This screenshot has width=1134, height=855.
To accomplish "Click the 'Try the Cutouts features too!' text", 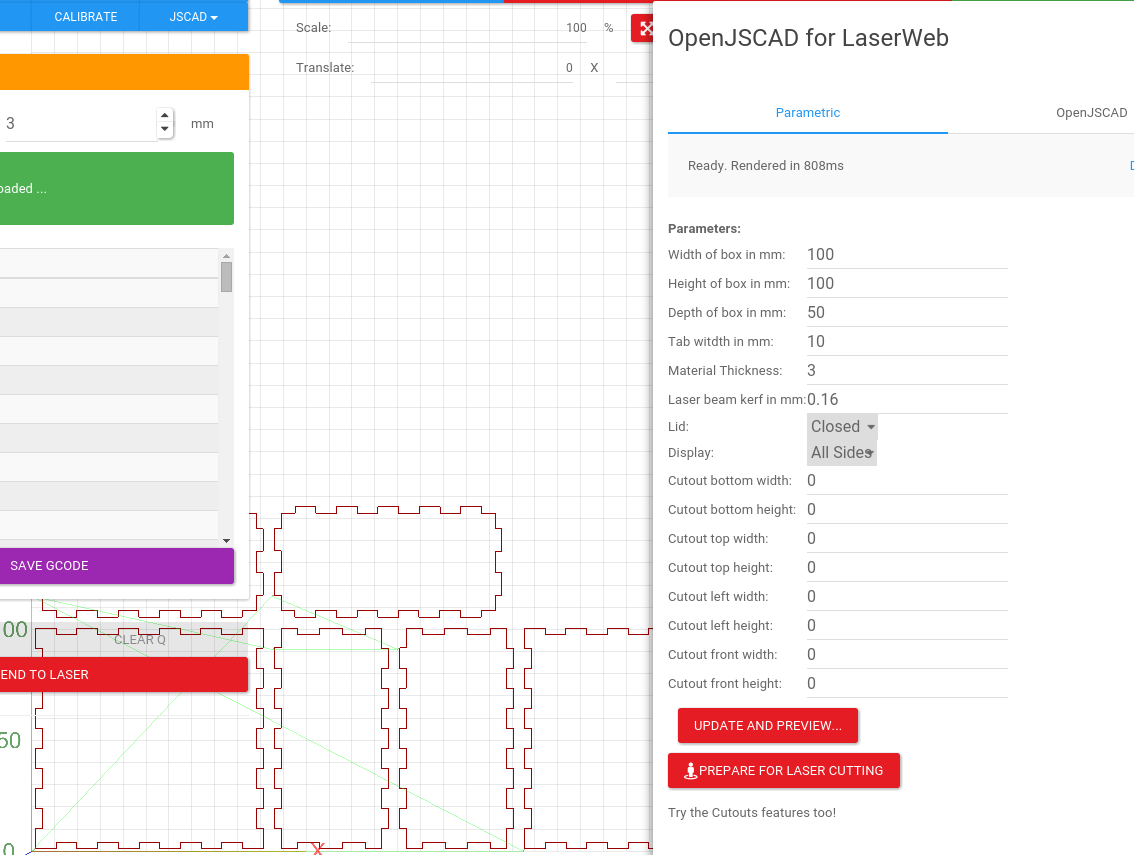I will tap(751, 813).
